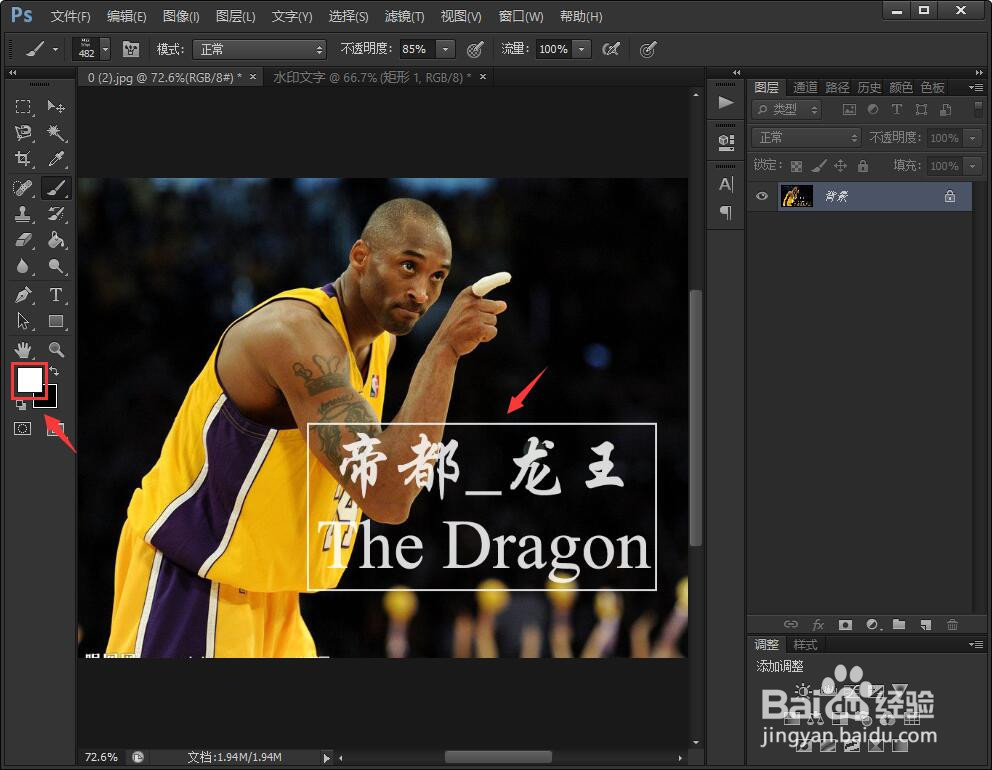This screenshot has width=992, height=770.
Task: Open layer 填充 dropdown arrow
Action: point(972,166)
